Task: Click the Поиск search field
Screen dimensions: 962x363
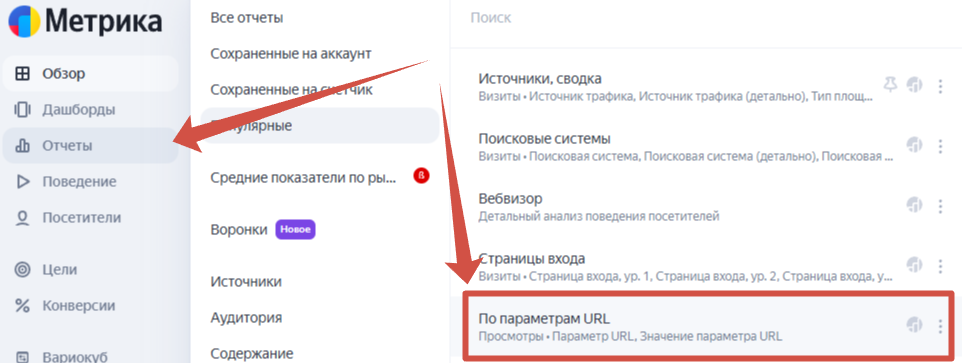Action: pos(706,18)
